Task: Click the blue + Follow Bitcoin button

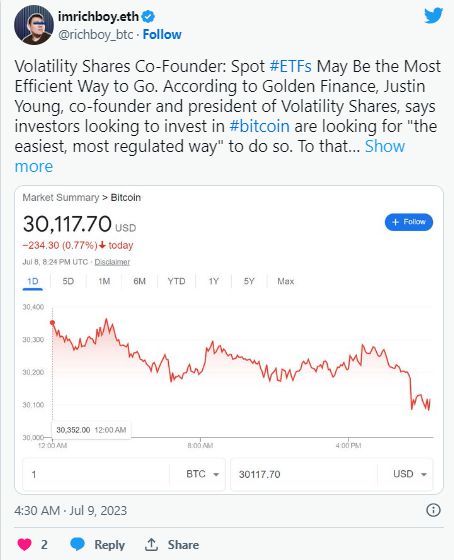Action: coord(409,222)
